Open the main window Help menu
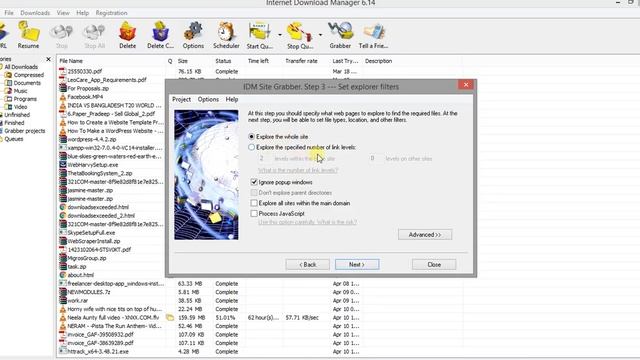 click(x=82, y=13)
